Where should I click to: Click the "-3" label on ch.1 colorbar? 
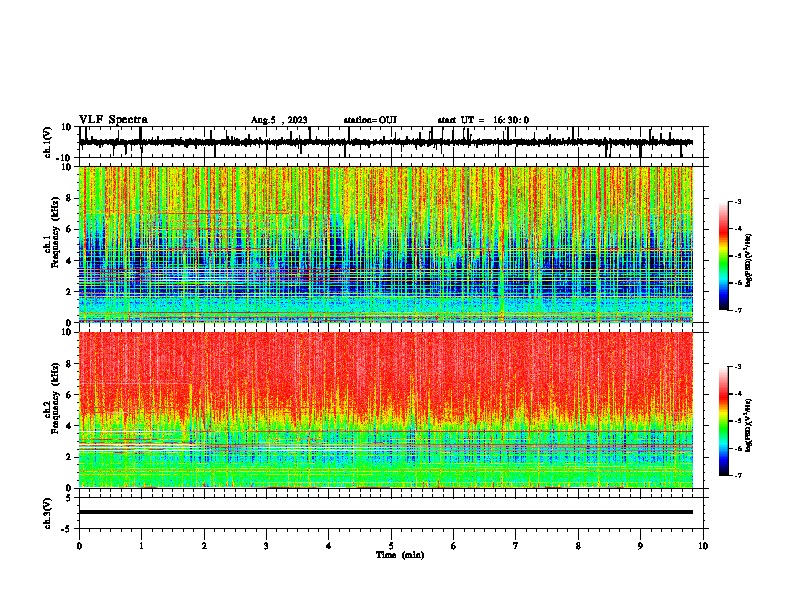coord(738,202)
